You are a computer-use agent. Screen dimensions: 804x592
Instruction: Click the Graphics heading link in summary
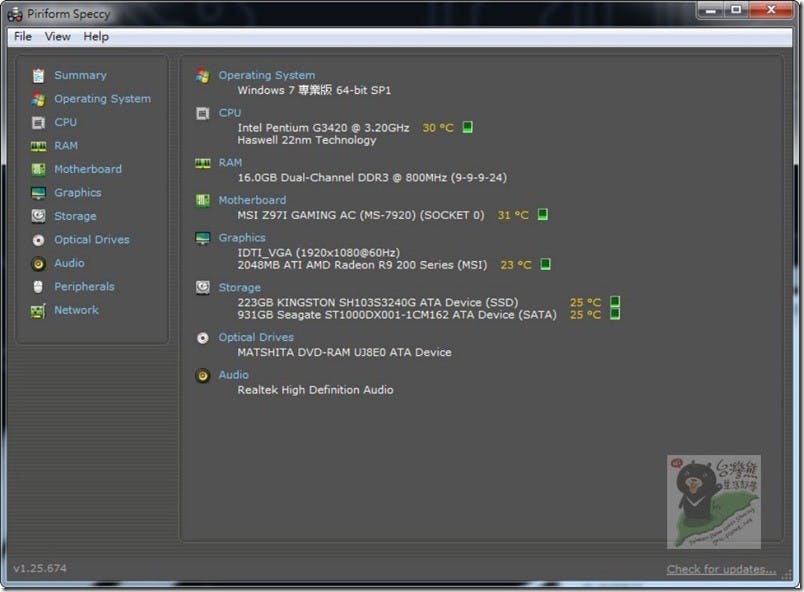click(x=242, y=238)
